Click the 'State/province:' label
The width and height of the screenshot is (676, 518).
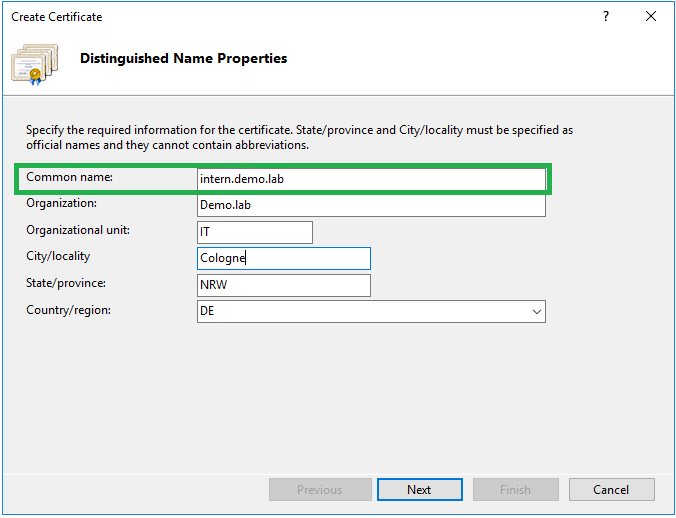tap(66, 283)
